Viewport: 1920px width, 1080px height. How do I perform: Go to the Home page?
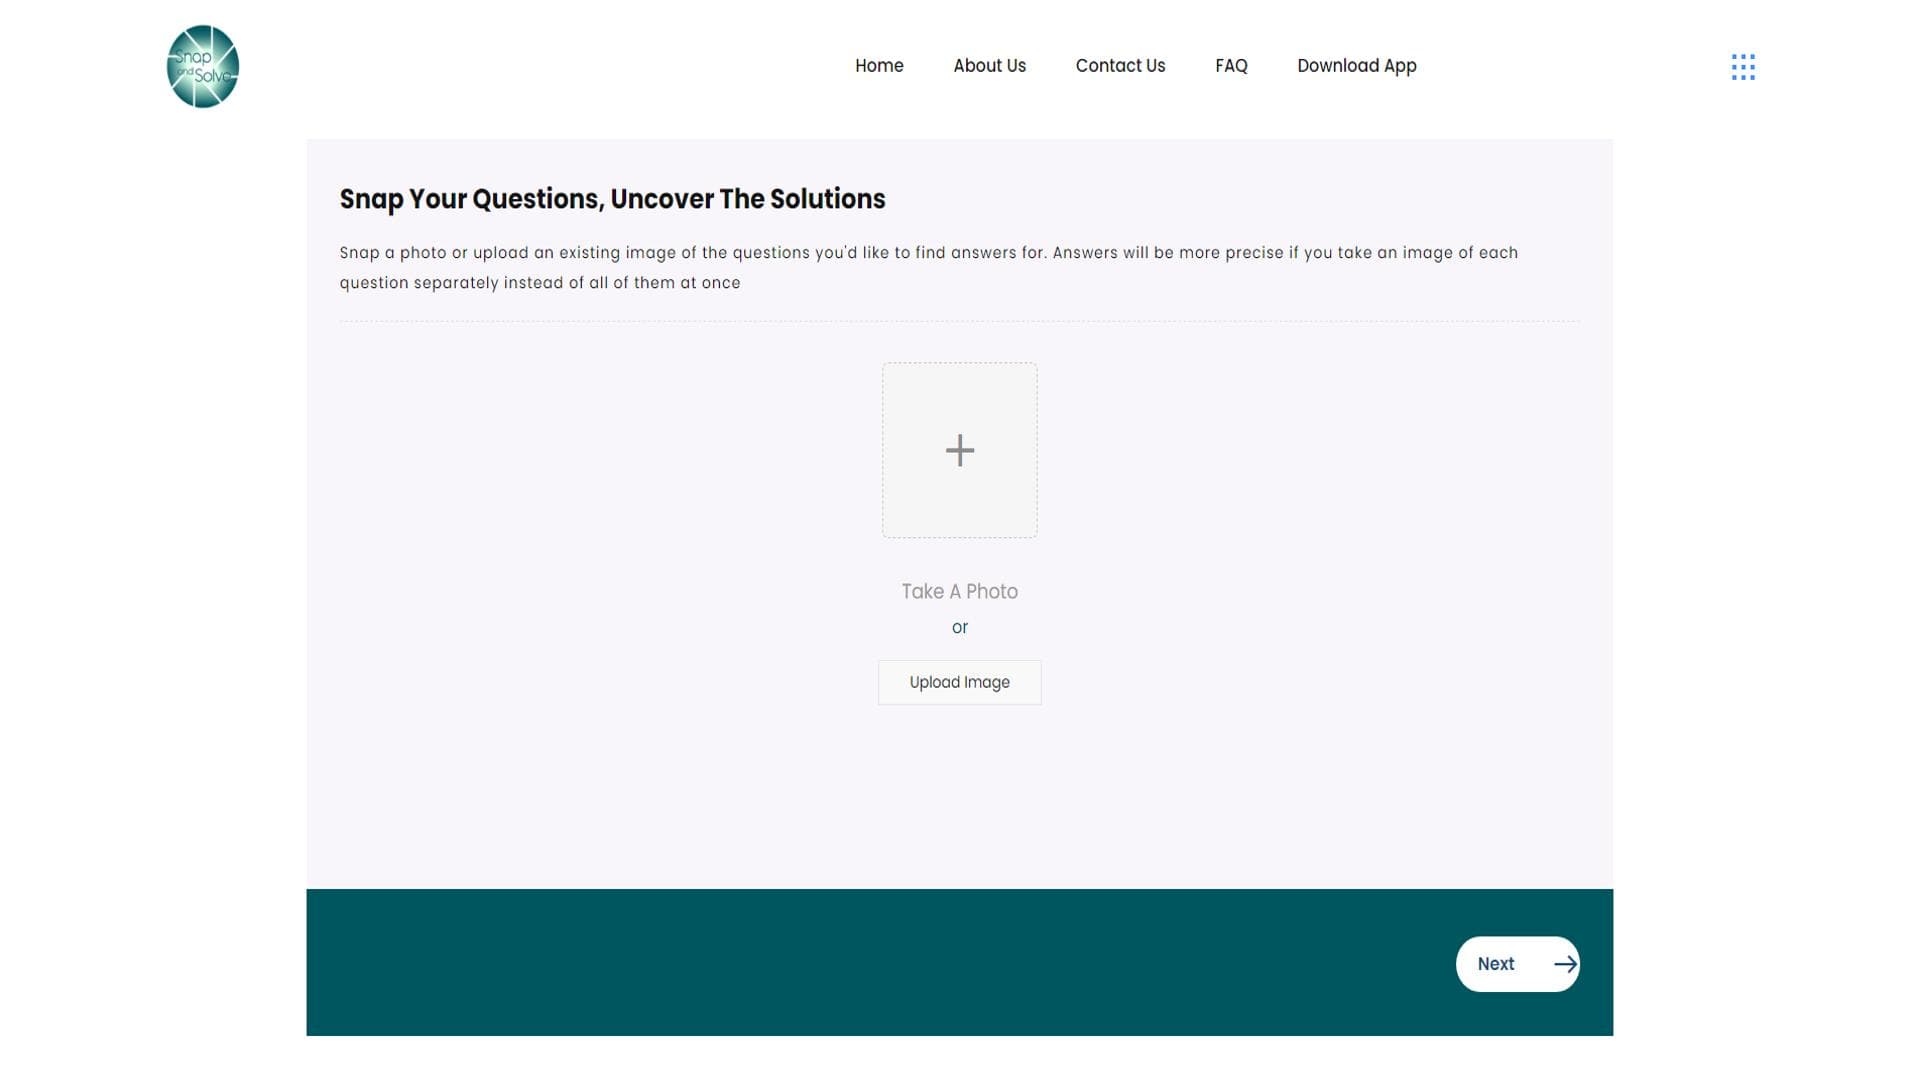coord(879,66)
